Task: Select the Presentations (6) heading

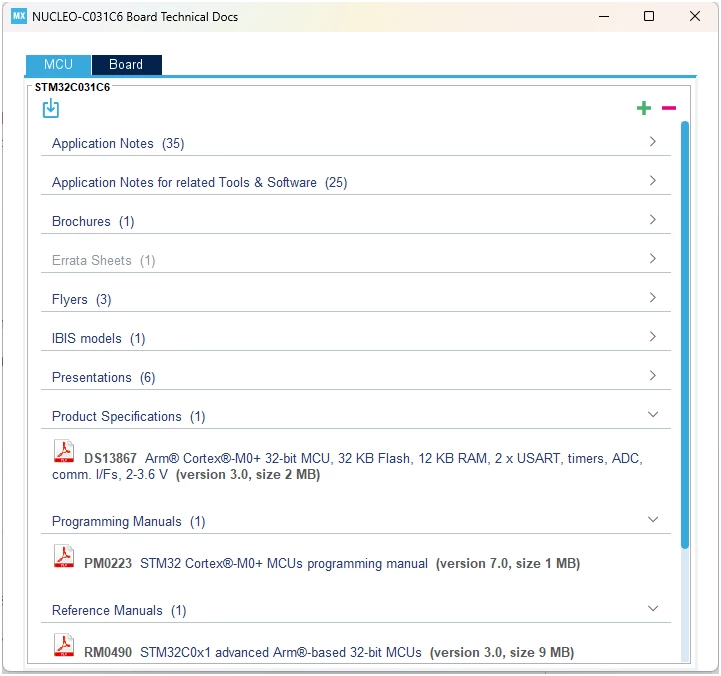Action: [103, 378]
